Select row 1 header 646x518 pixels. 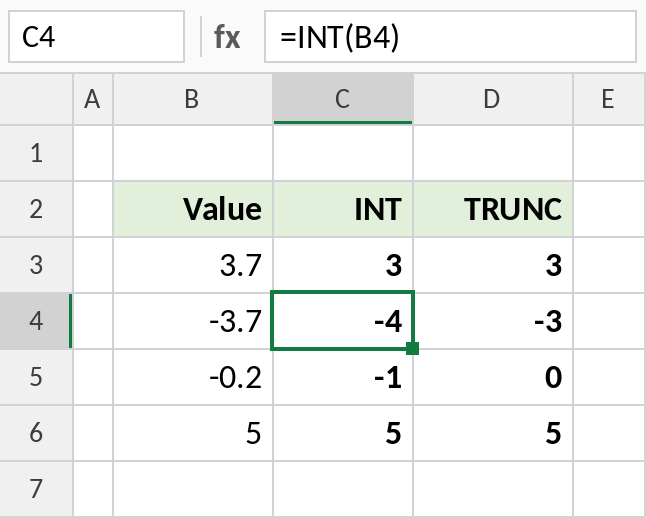pyautogui.click(x=36, y=153)
